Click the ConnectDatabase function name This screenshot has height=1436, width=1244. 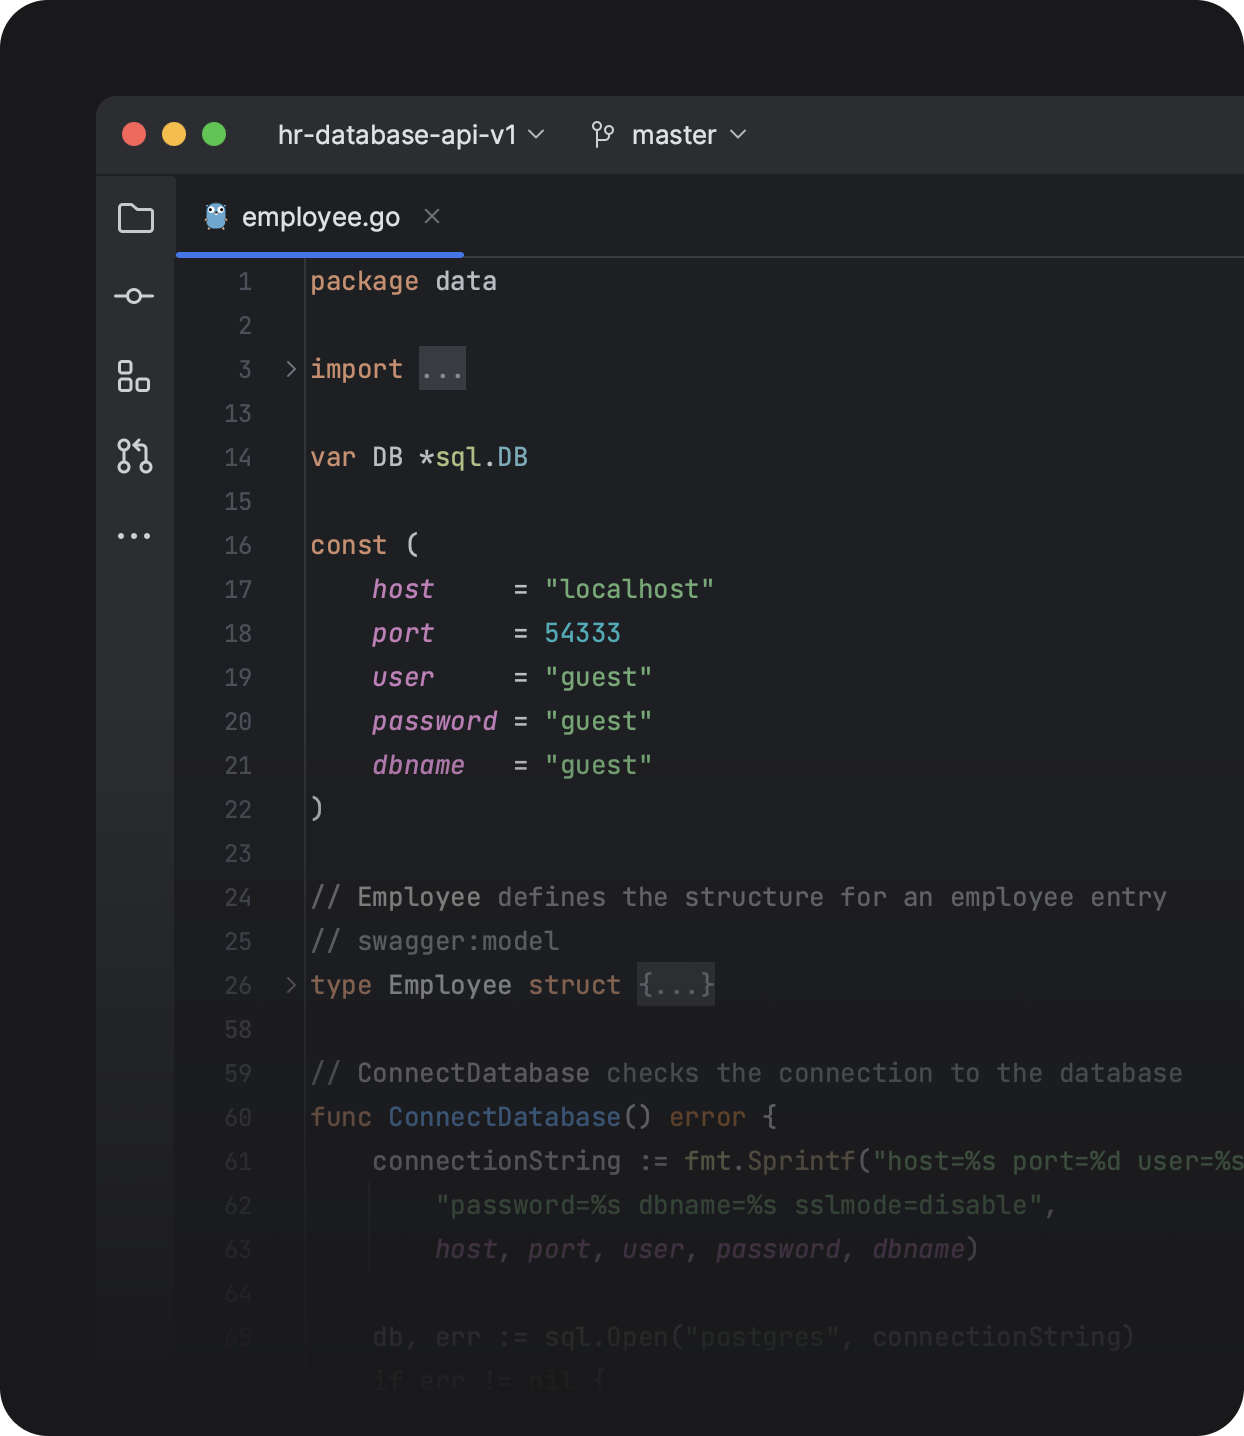(504, 1117)
